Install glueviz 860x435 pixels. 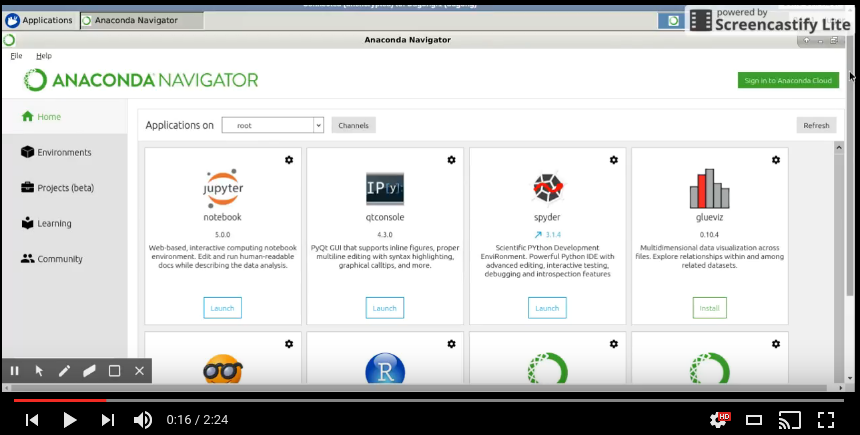(x=710, y=308)
